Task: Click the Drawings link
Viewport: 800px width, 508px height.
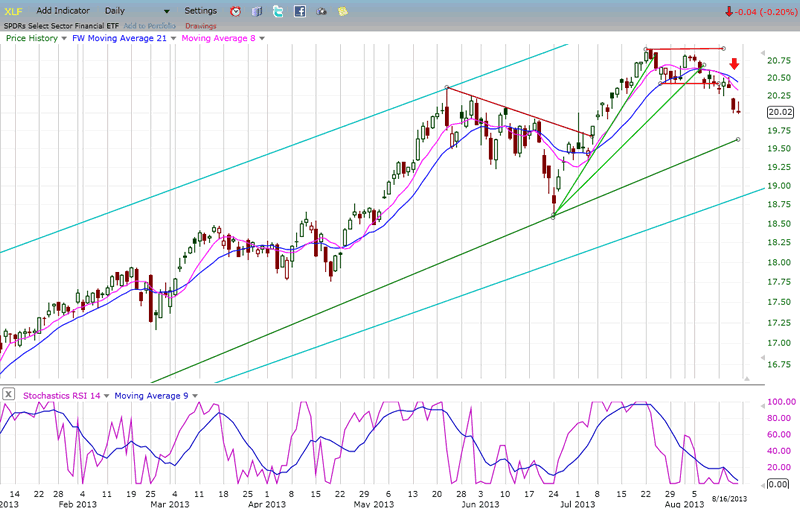Action: [200, 24]
